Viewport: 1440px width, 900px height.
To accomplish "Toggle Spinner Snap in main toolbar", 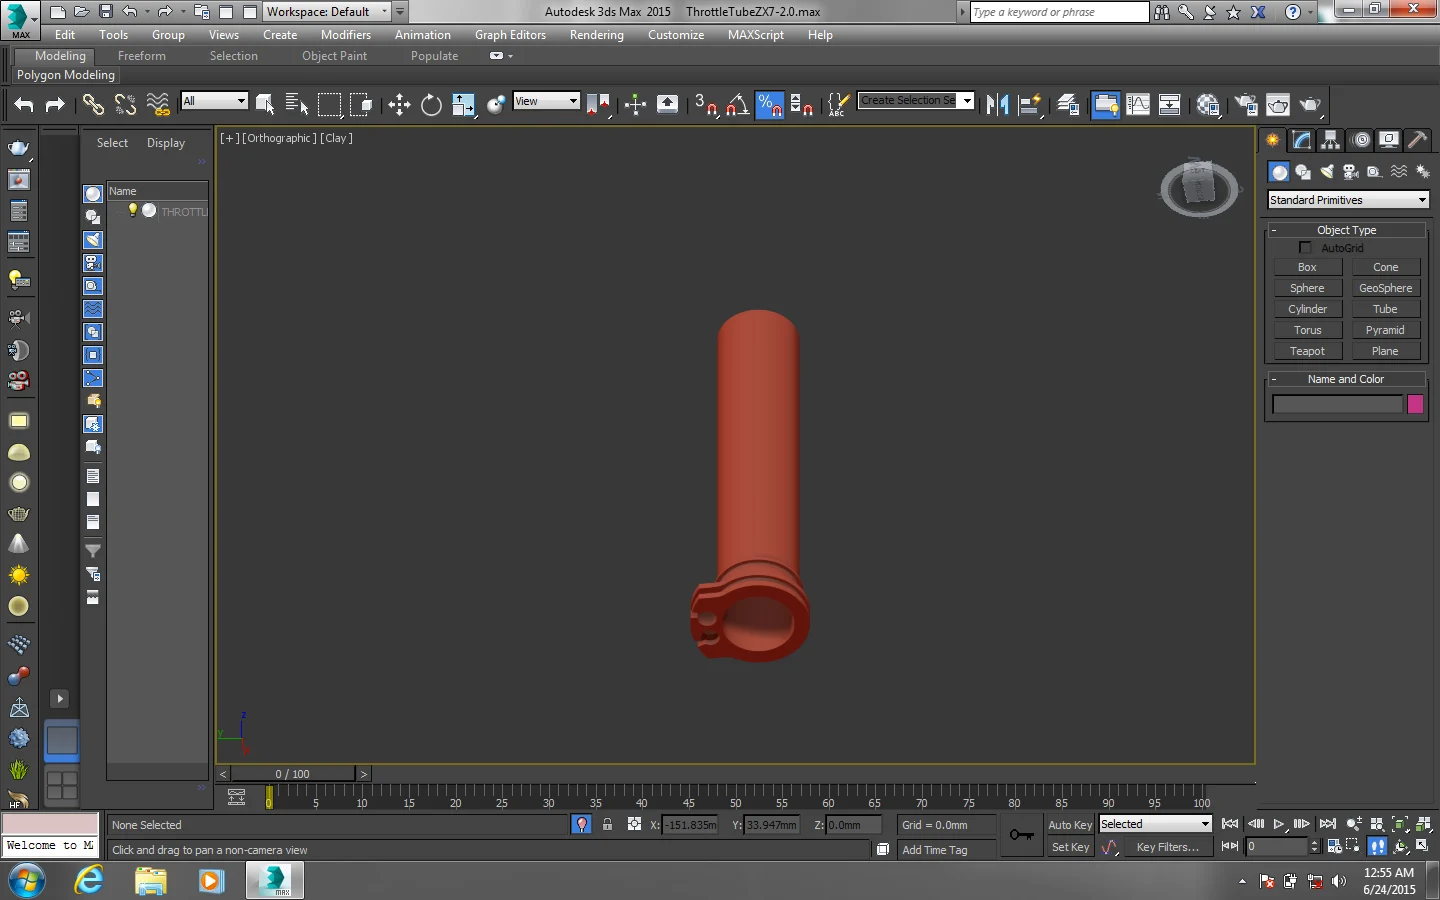I will [802, 104].
